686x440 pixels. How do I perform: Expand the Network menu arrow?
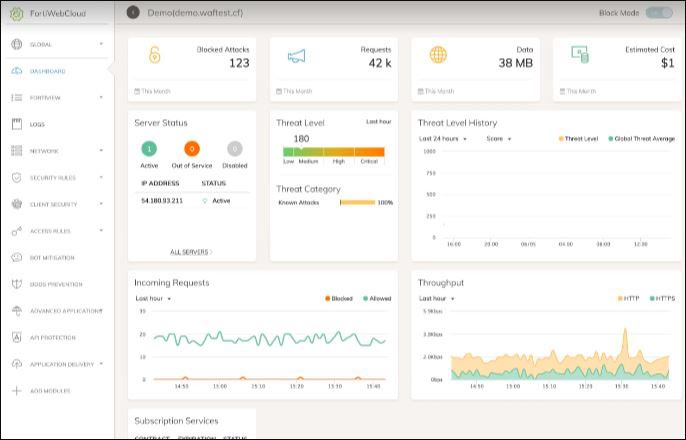[101, 150]
